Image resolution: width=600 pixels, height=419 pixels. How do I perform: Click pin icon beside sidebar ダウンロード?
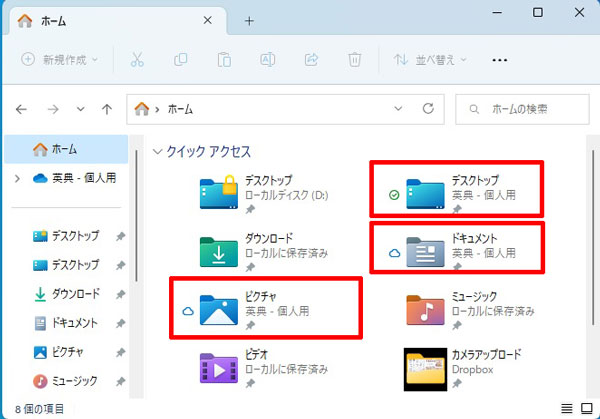coord(121,294)
